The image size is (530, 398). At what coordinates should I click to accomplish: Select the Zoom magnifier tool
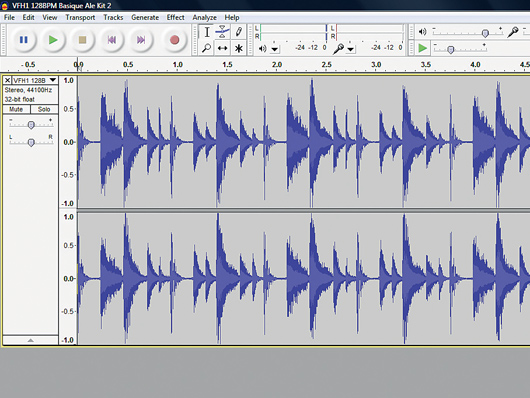pyautogui.click(x=207, y=48)
